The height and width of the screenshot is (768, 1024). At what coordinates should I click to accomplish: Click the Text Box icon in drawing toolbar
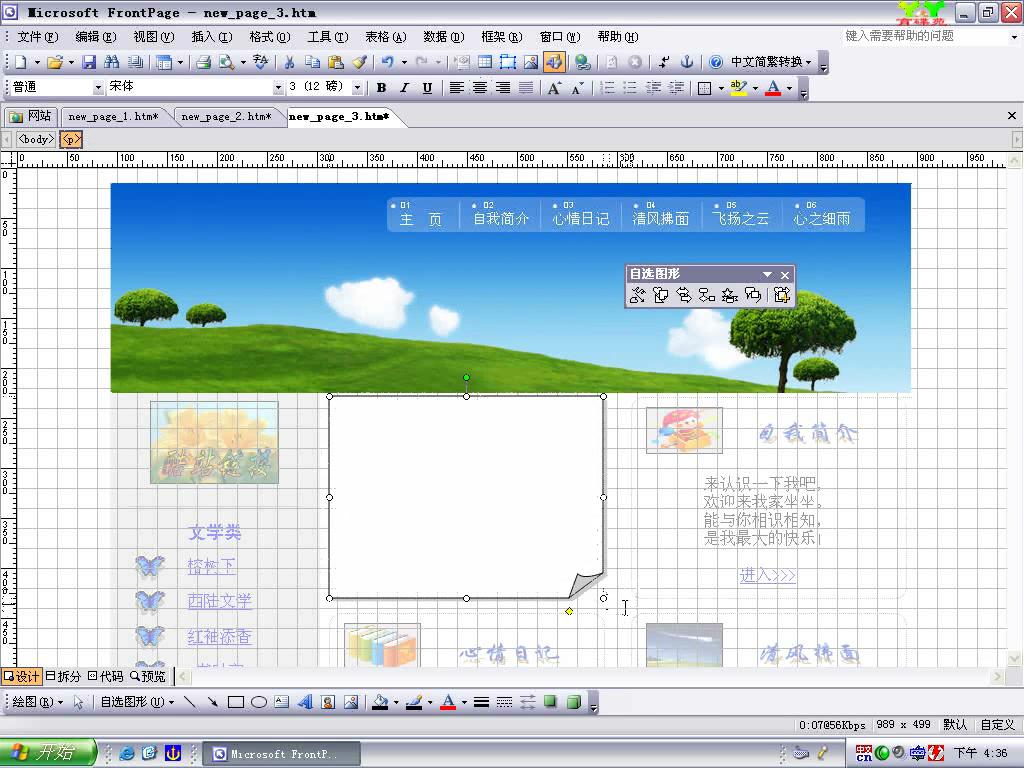[x=281, y=702]
